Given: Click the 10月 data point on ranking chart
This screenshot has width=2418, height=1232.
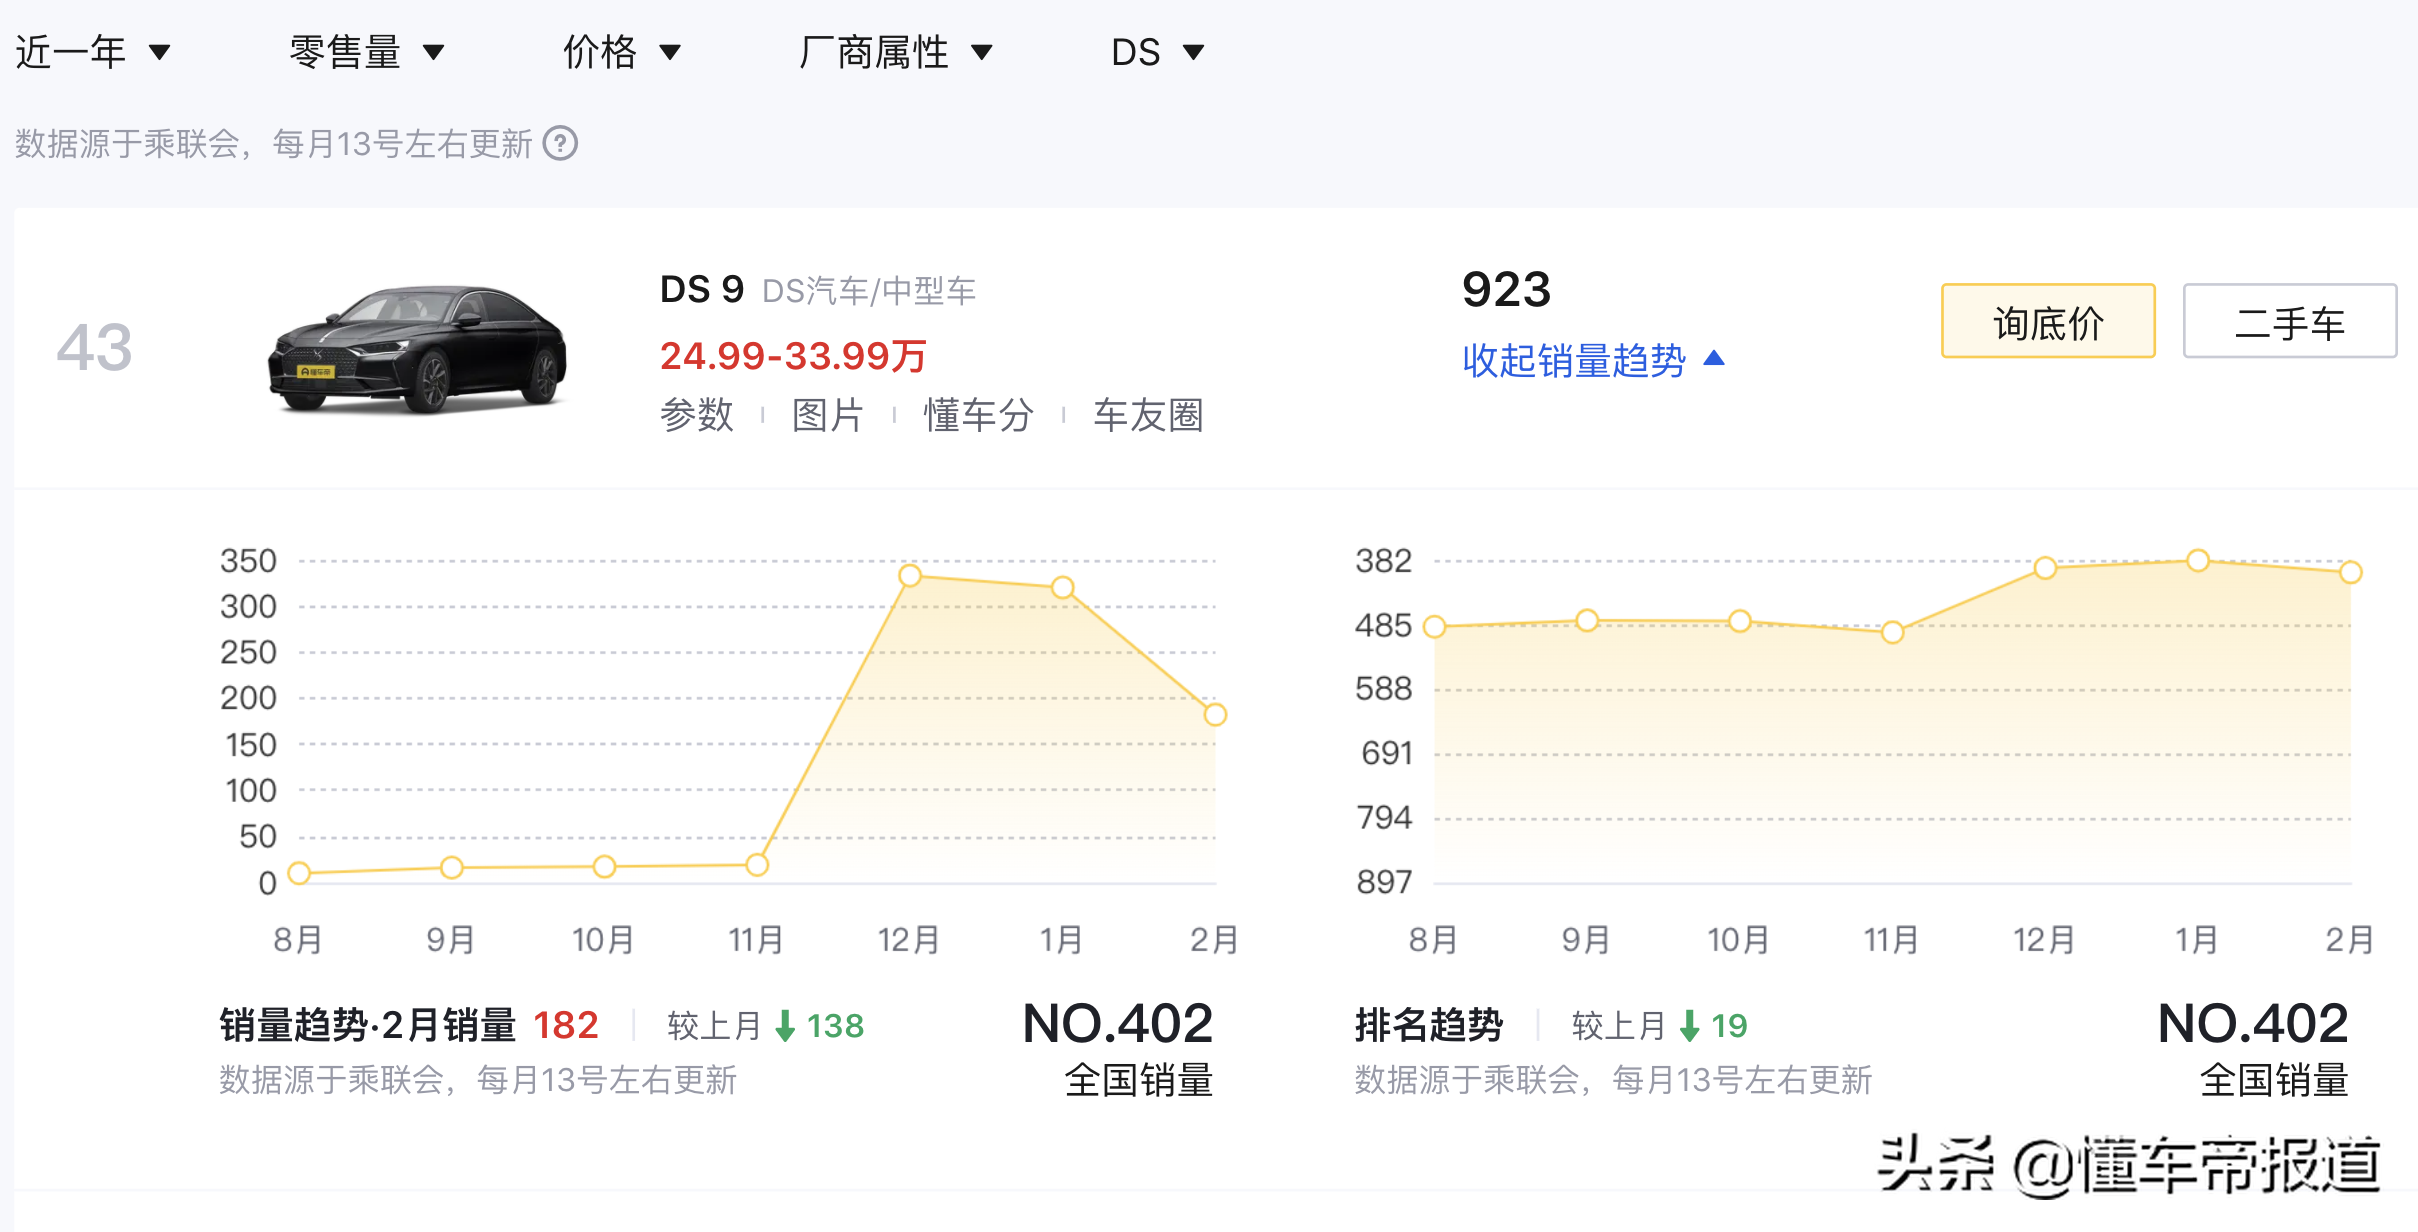Looking at the screenshot, I should coord(1740,621).
